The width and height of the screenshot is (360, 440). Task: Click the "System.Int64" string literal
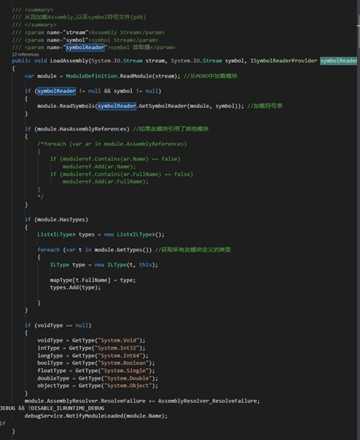click(120, 356)
